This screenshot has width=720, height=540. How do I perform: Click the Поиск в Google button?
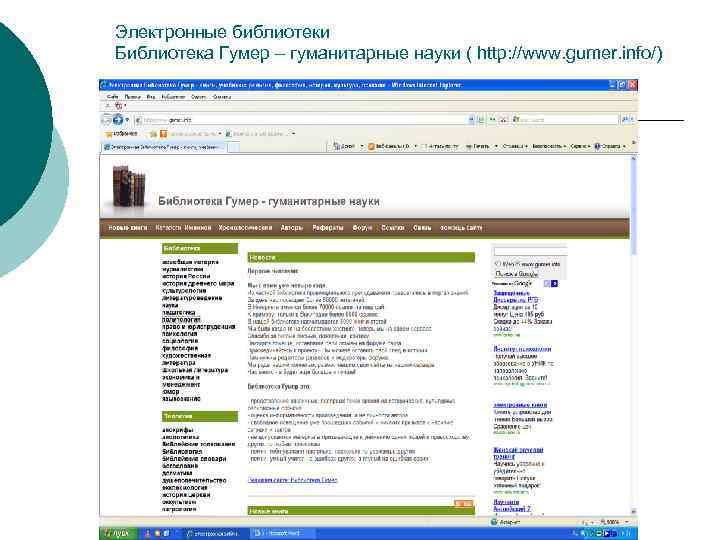click(517, 274)
